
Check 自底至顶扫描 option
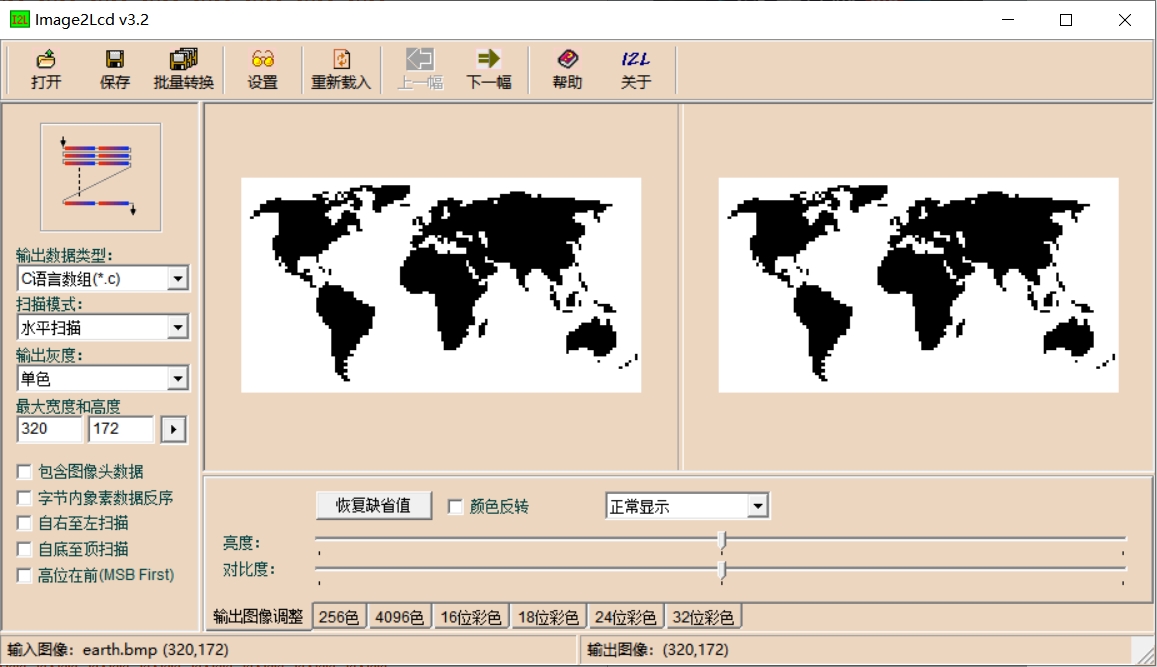point(24,549)
